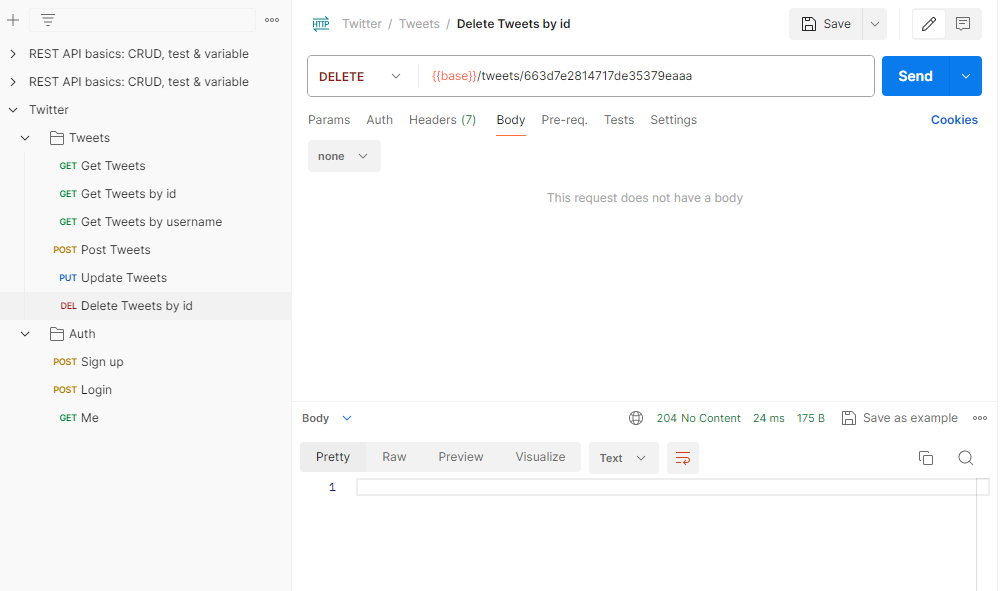
Task: Open the Text format dropdown
Action: pyautogui.click(x=624, y=458)
